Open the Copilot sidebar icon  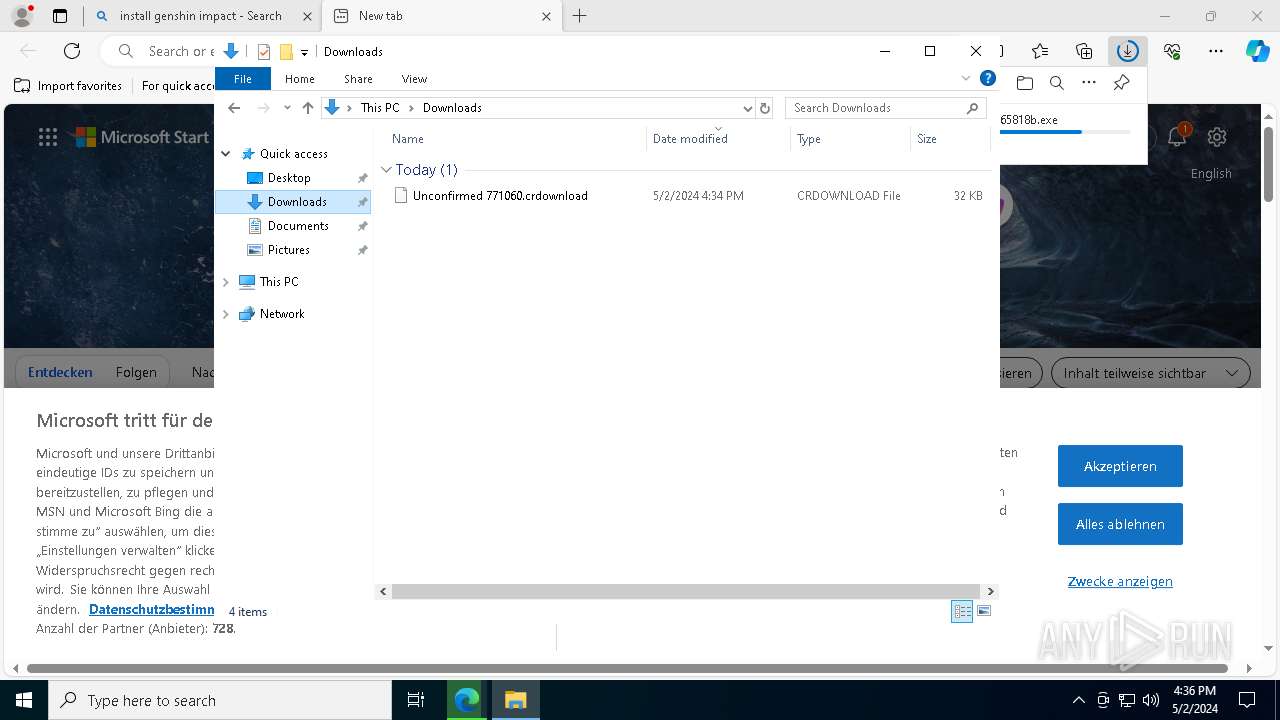tap(1257, 51)
